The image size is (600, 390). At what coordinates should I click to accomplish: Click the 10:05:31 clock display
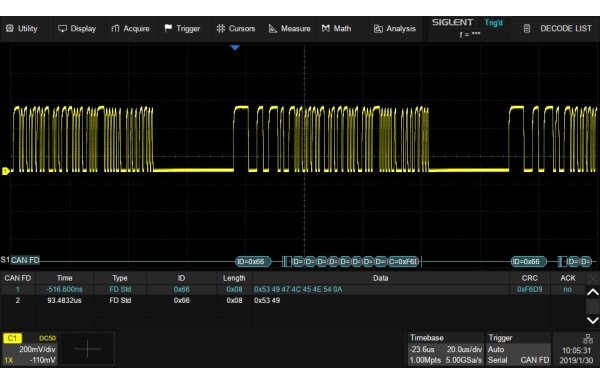pos(576,350)
